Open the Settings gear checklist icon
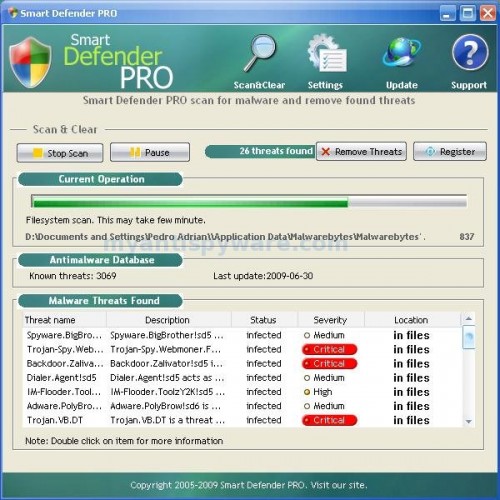The height and width of the screenshot is (500, 500). (327, 53)
